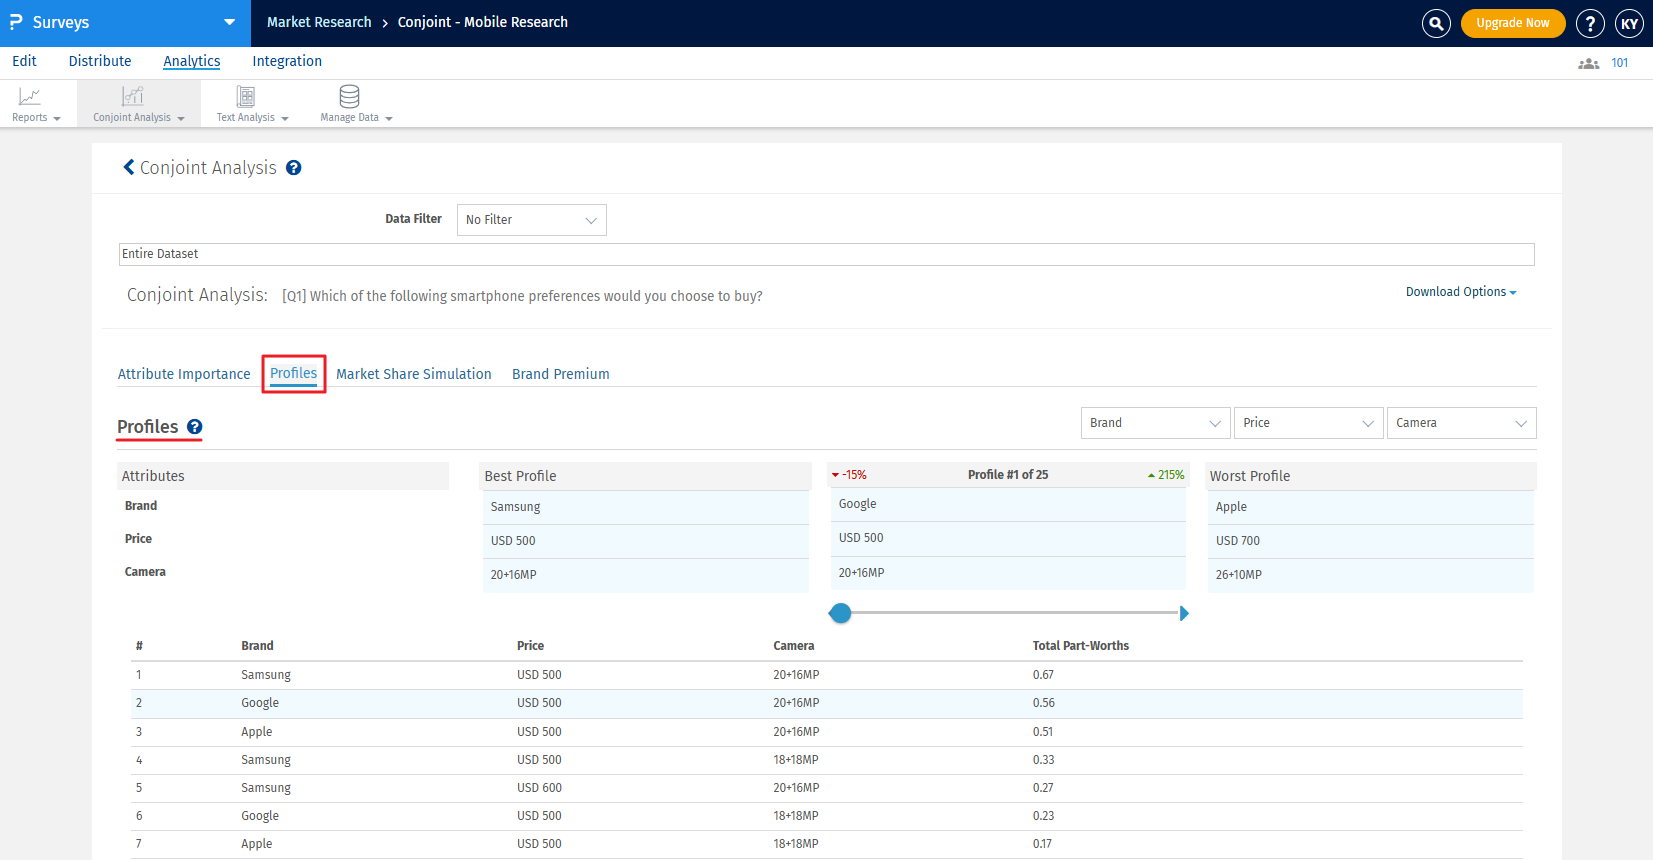Click the Brand column header in table
Viewport: 1653px width, 860px height.
[x=257, y=646]
